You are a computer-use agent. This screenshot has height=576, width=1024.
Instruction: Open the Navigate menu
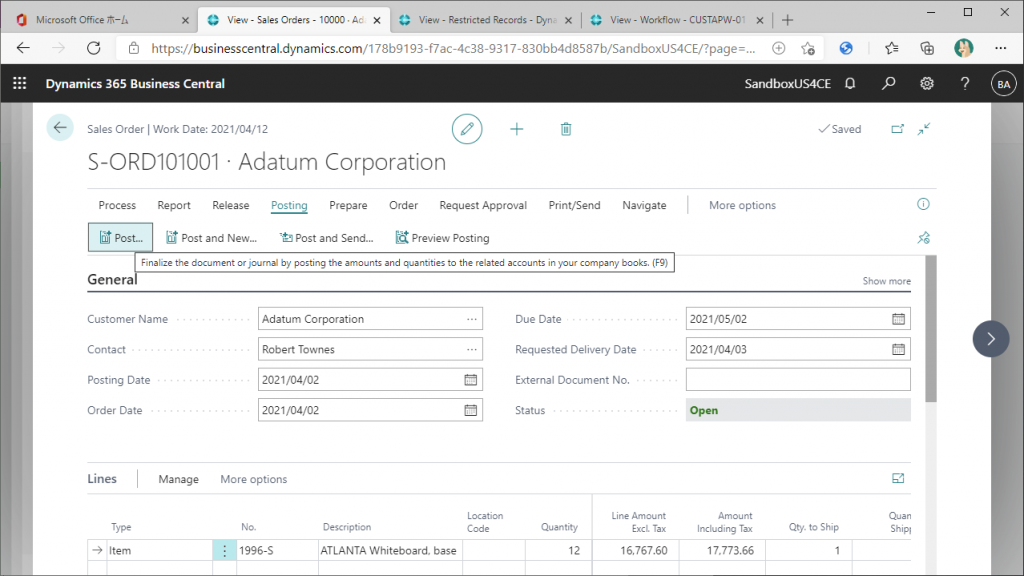click(x=644, y=205)
